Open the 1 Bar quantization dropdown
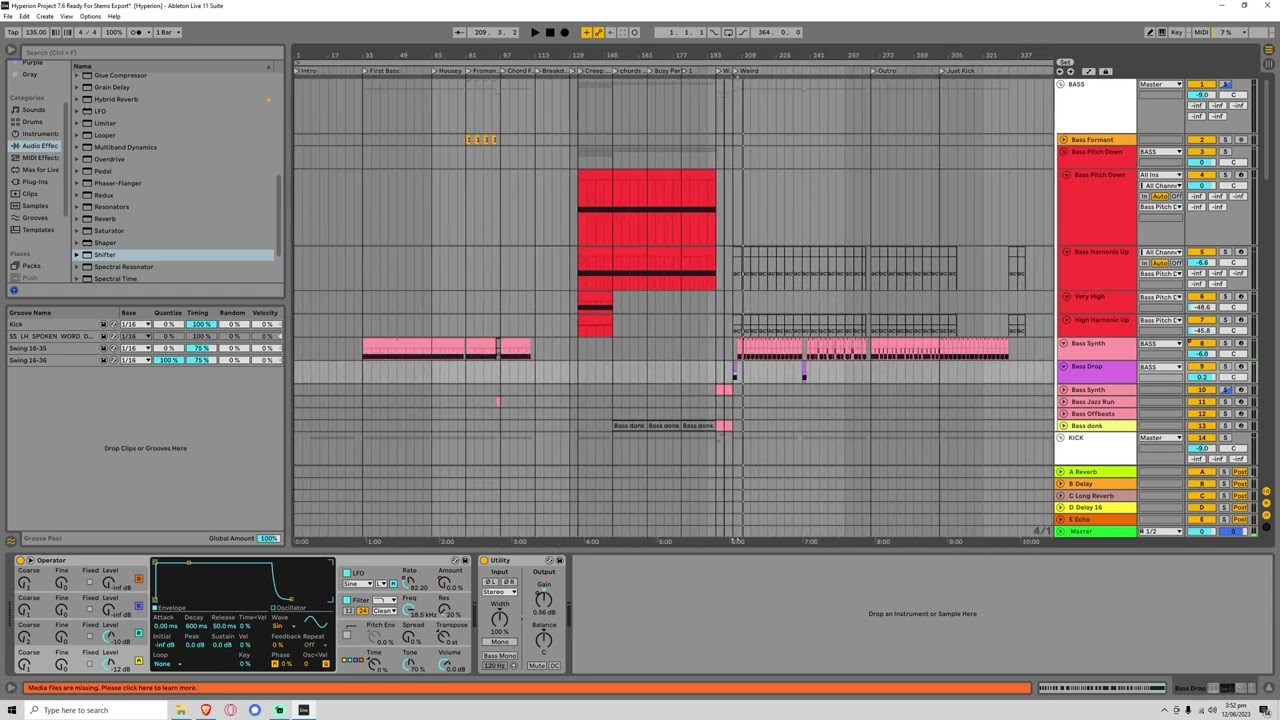This screenshot has height=720, width=1280. (x=166, y=32)
